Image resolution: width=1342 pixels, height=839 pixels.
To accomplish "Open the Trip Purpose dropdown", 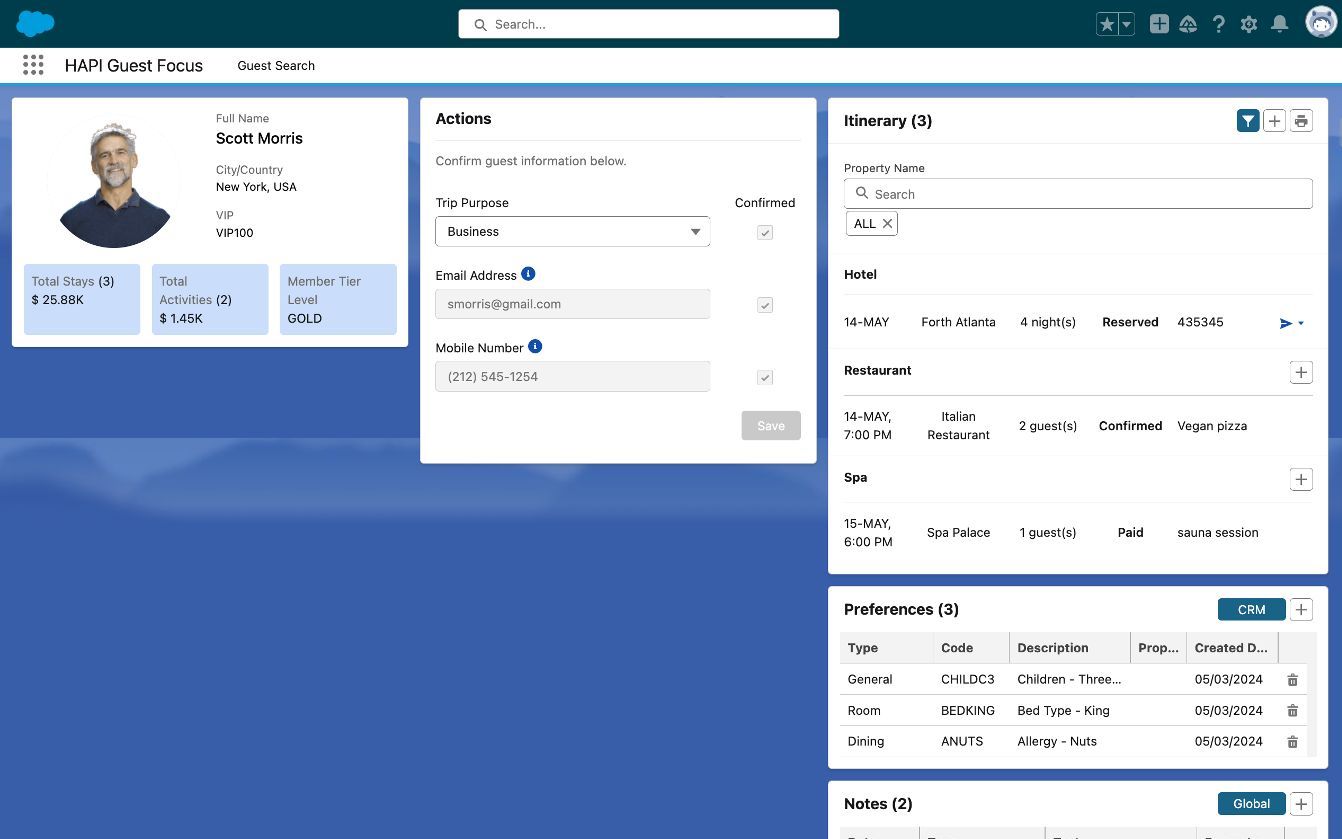I will point(572,232).
